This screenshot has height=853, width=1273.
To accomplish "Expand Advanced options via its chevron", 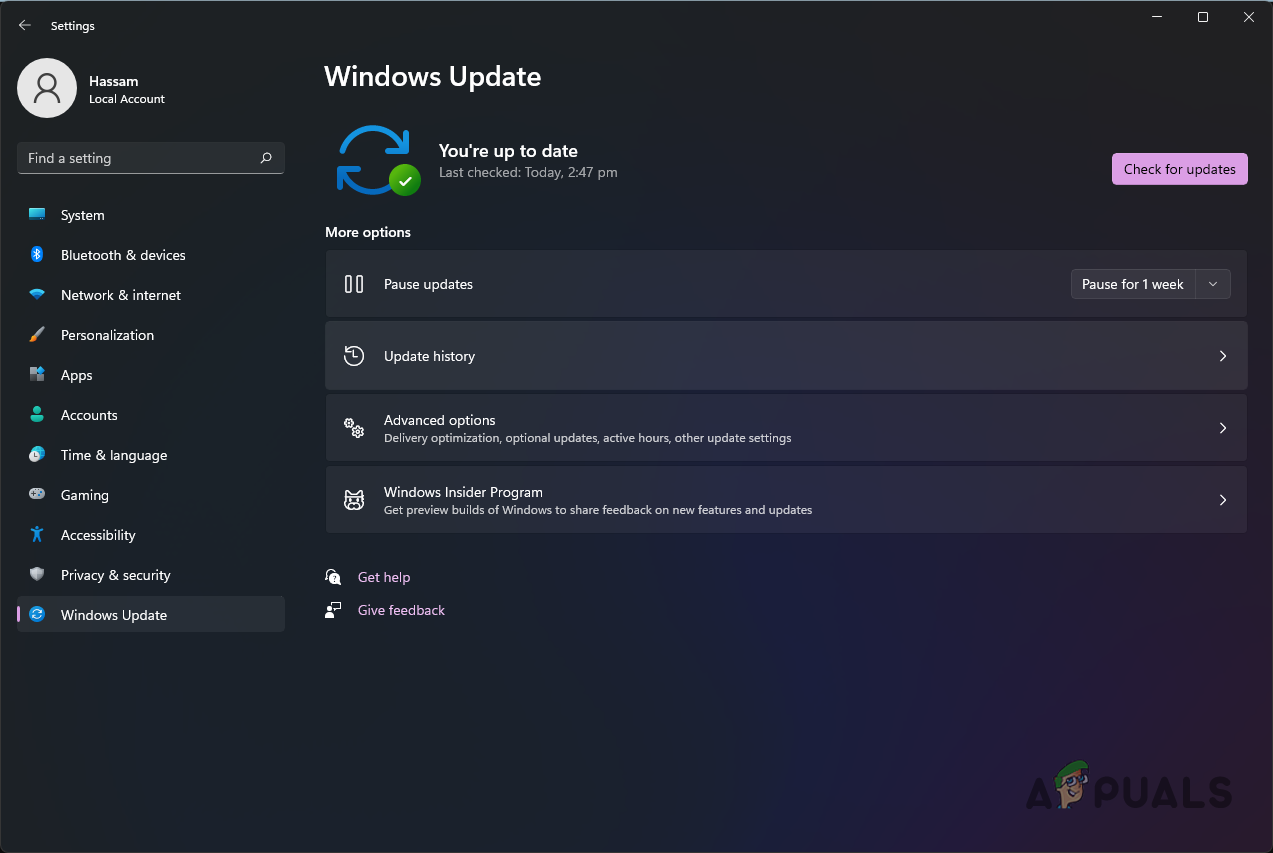I will click(1222, 428).
